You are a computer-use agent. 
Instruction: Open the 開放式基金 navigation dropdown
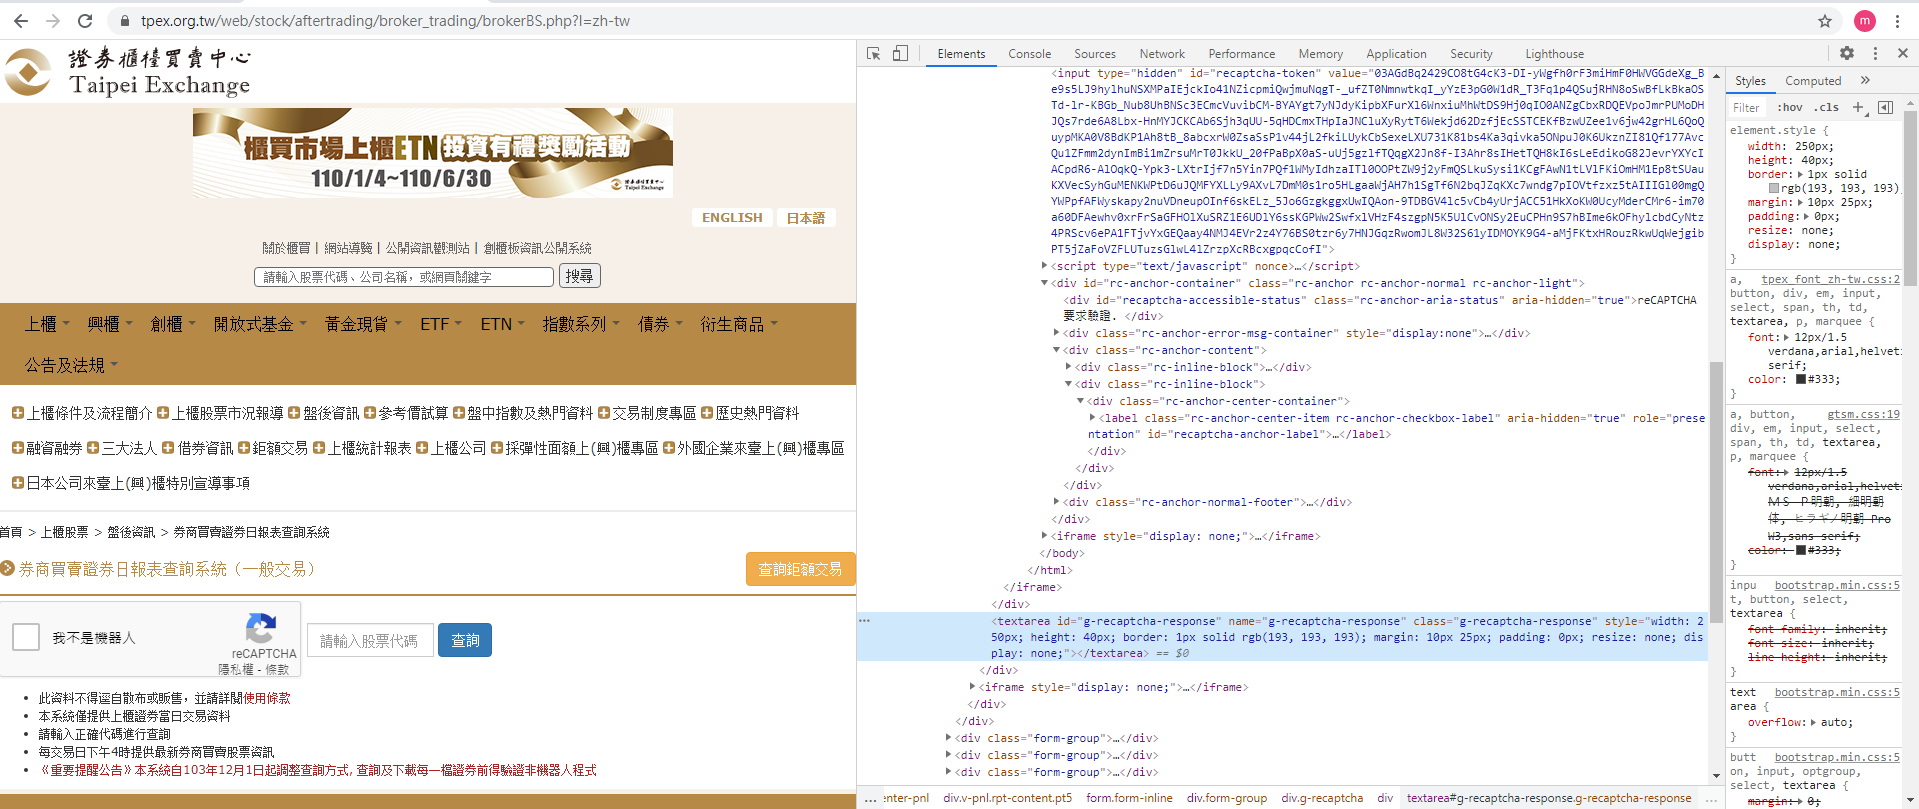pos(259,324)
